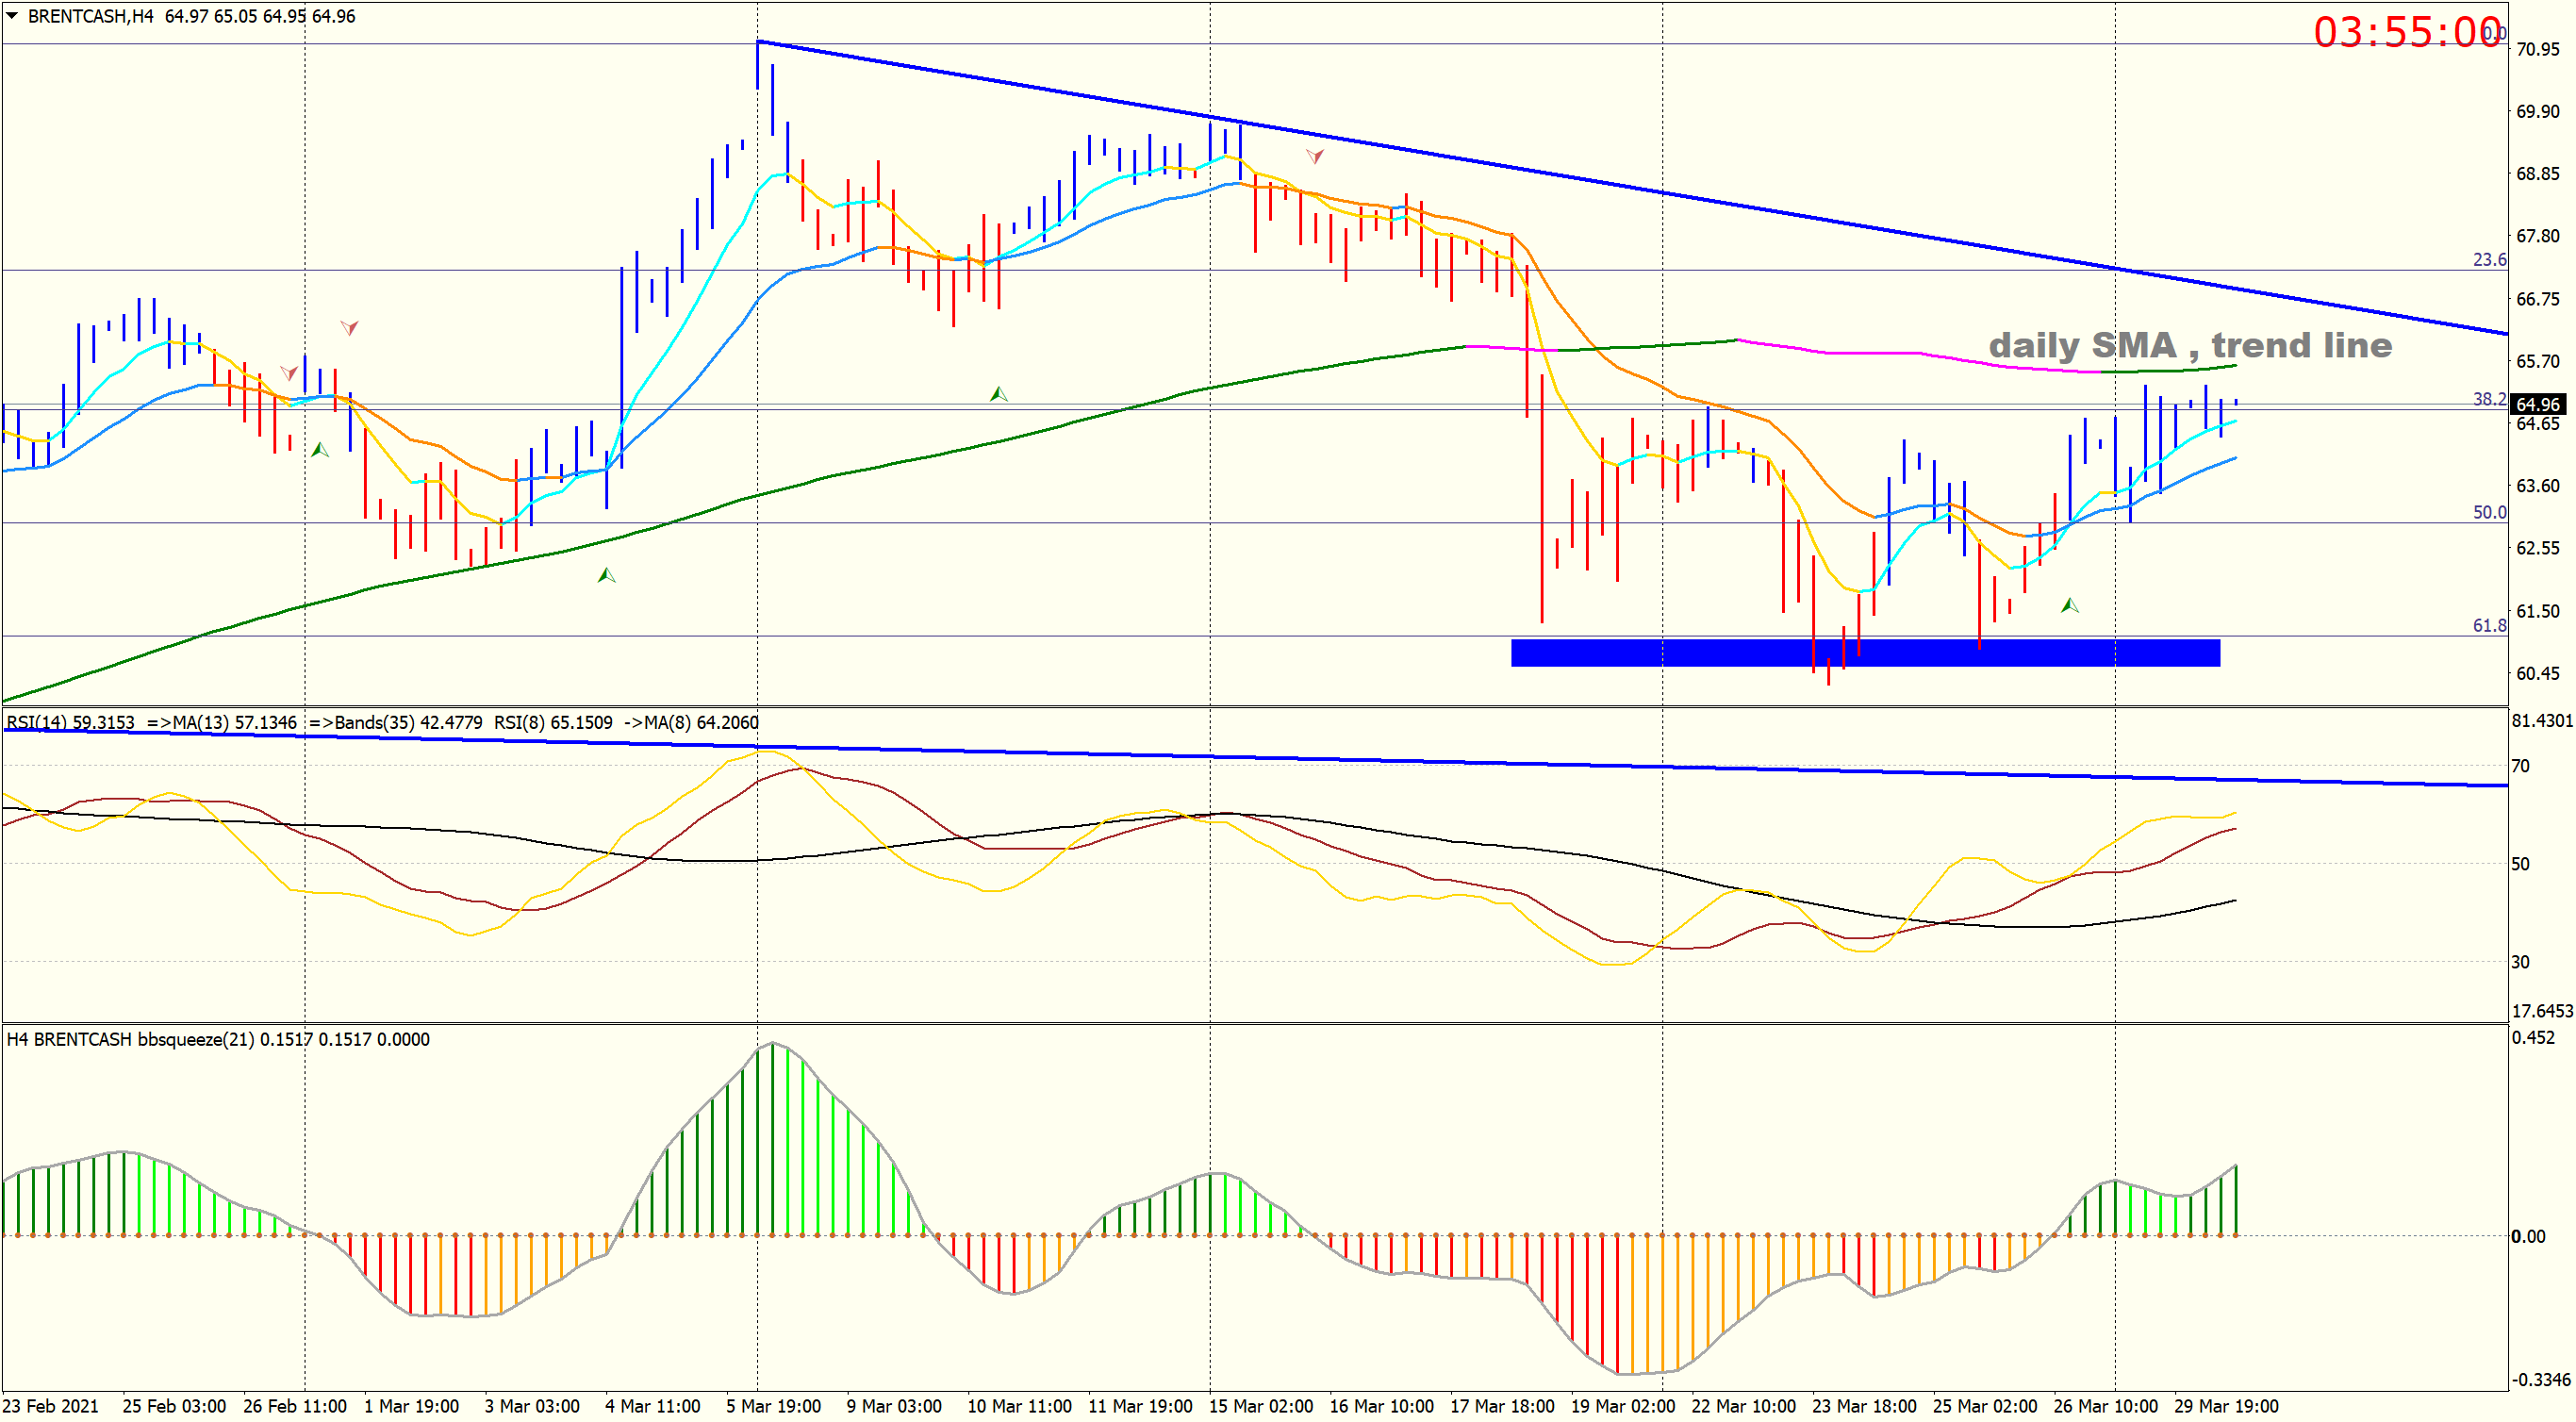Click the 61.8 Fibonacci level label
This screenshot has width=2576, height=1422.
point(2488,625)
